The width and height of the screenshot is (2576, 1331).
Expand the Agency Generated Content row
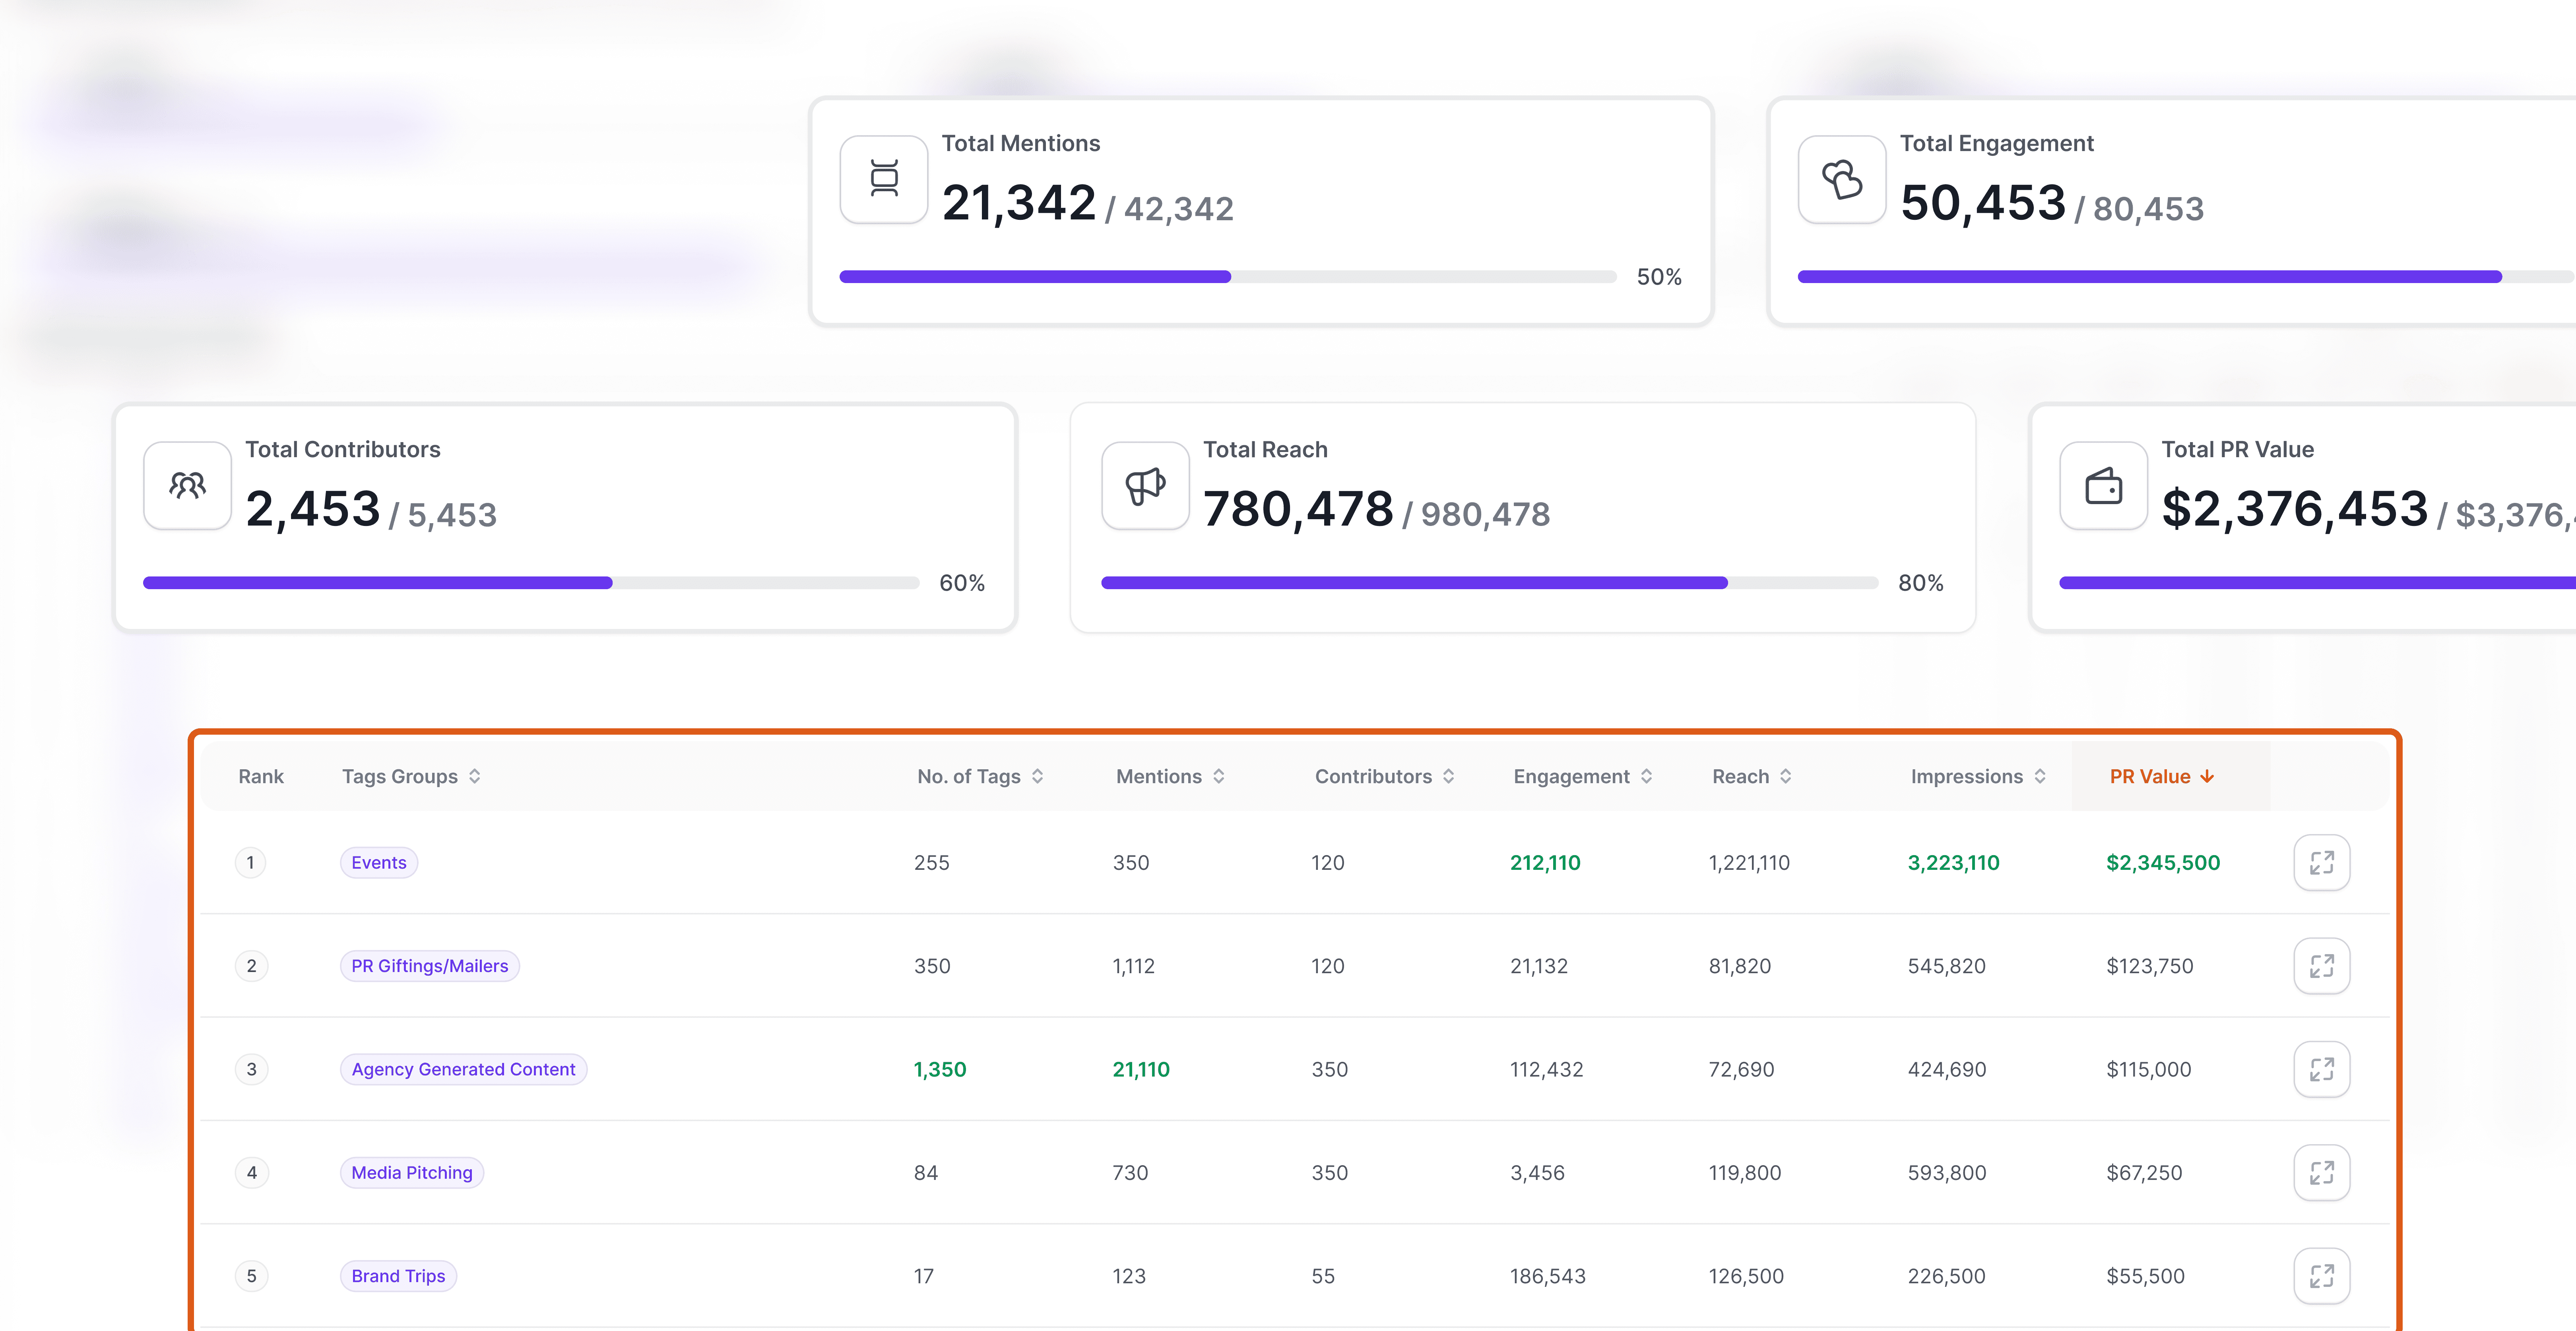point(2321,1069)
